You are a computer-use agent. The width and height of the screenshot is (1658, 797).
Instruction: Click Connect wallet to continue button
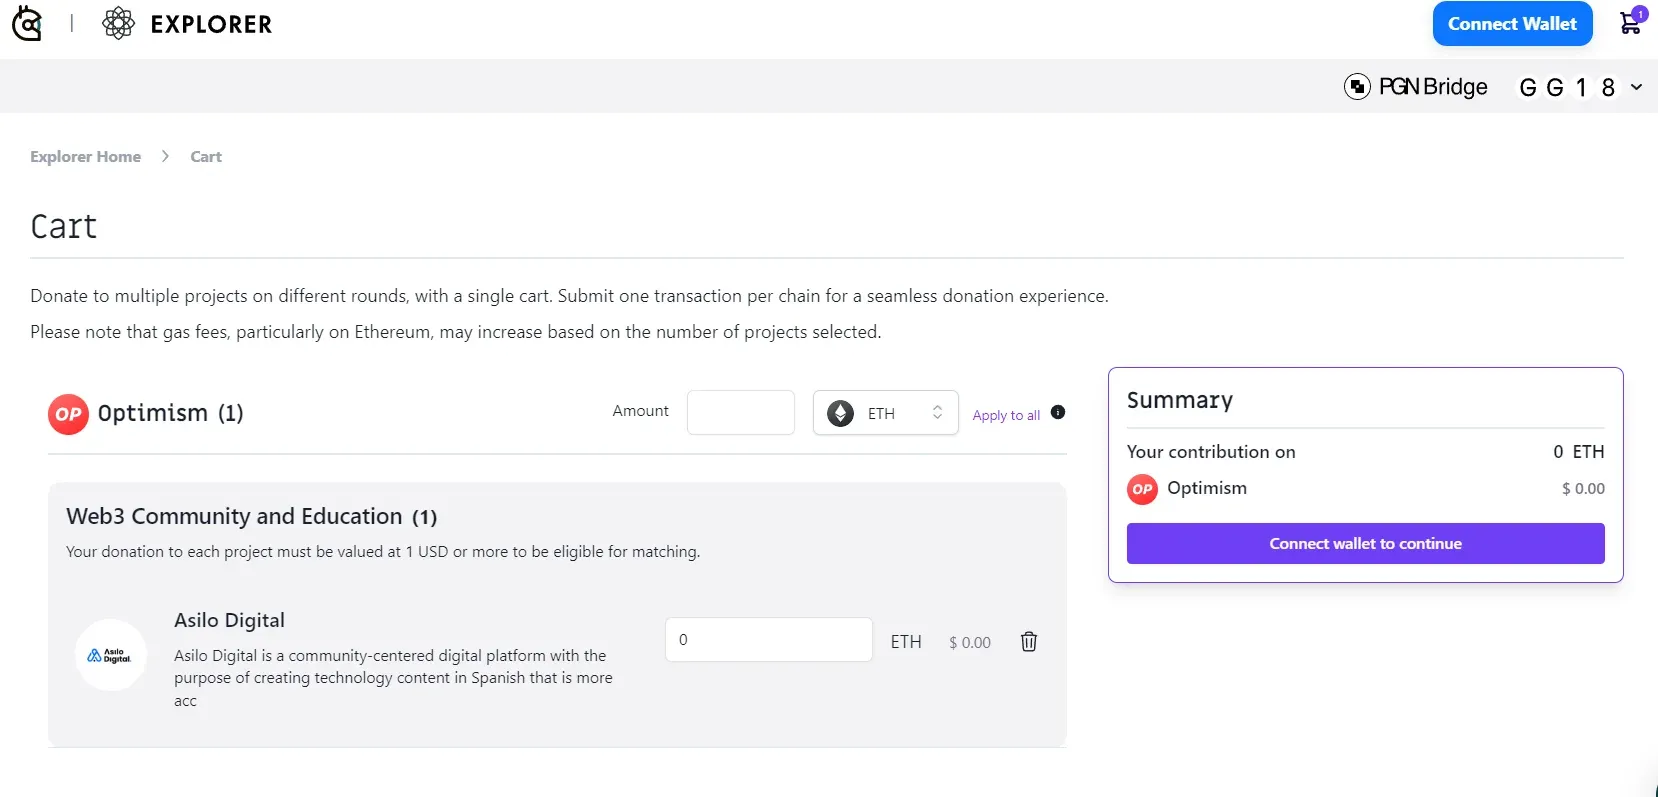tap(1365, 543)
